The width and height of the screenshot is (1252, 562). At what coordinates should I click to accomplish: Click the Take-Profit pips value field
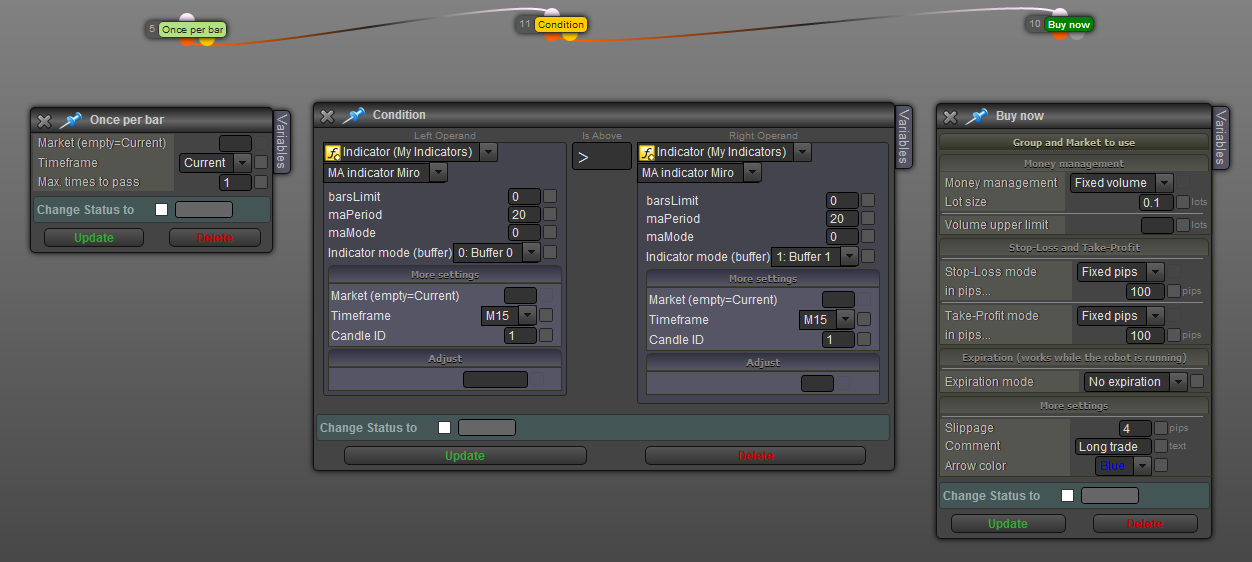(1145, 336)
